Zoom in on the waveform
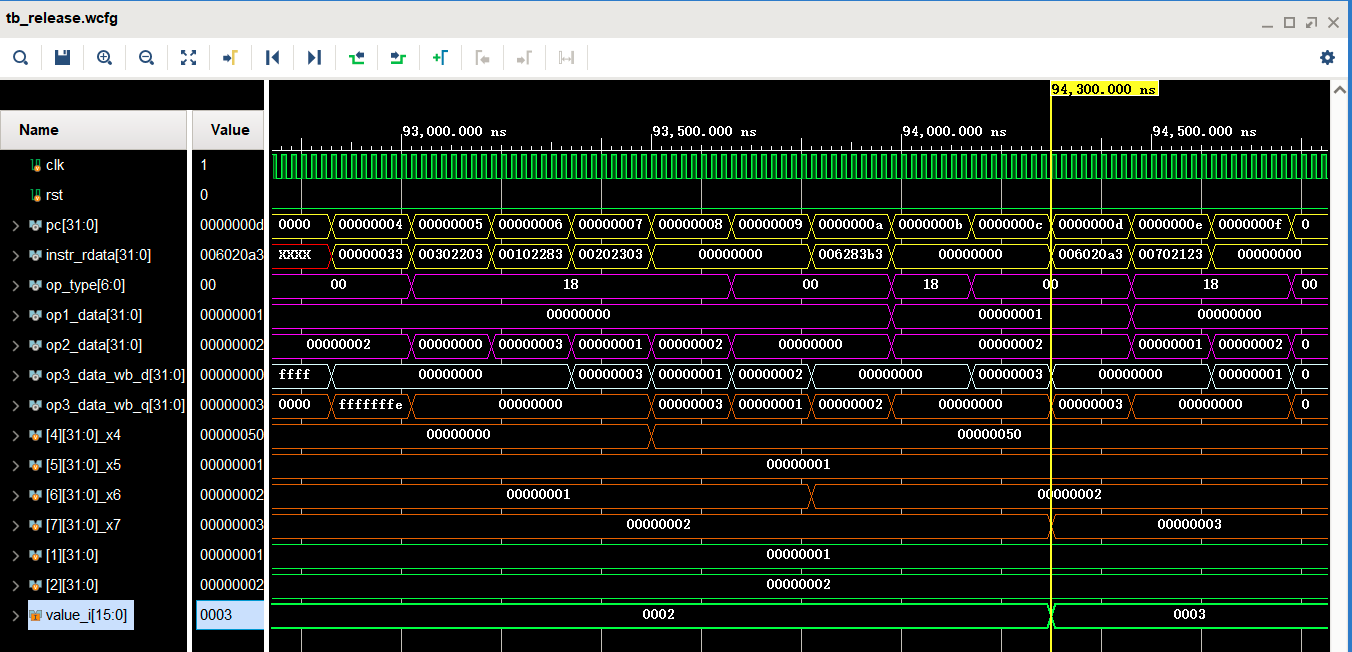Screen dimensions: 1352x652 coord(104,58)
